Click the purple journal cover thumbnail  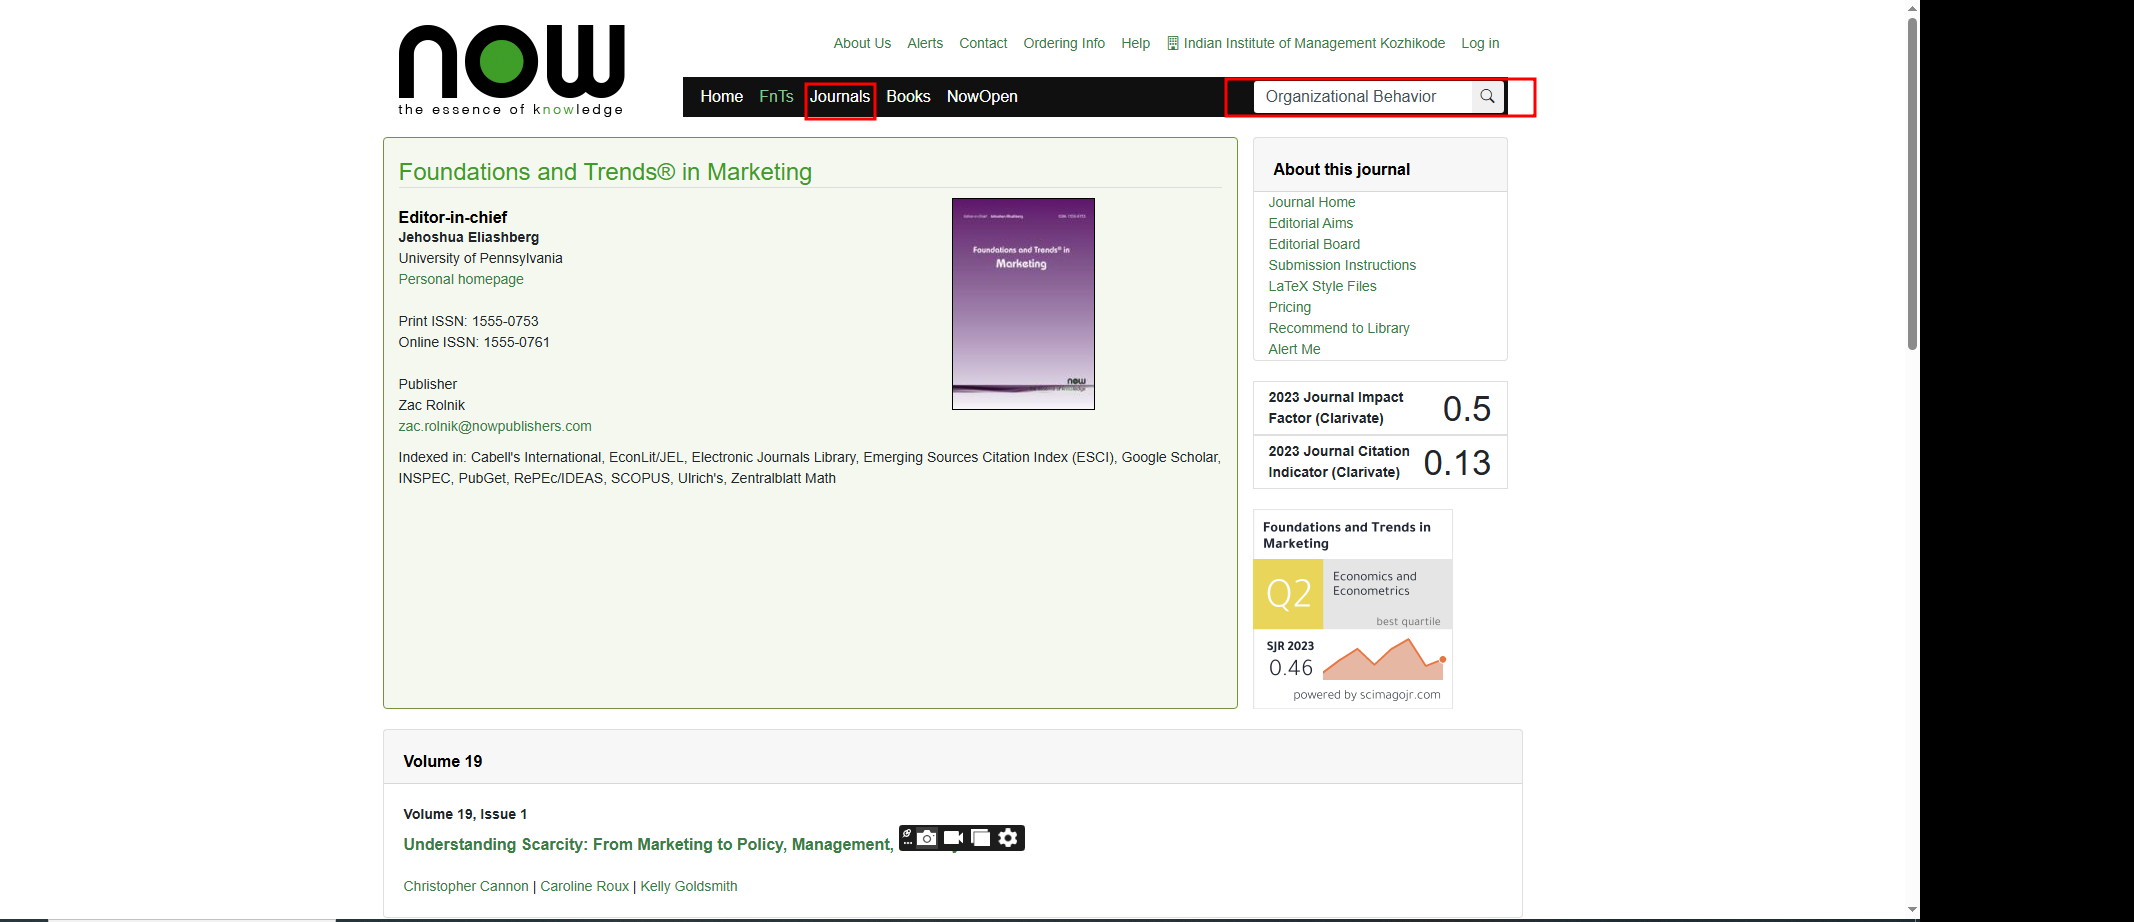[1023, 304]
